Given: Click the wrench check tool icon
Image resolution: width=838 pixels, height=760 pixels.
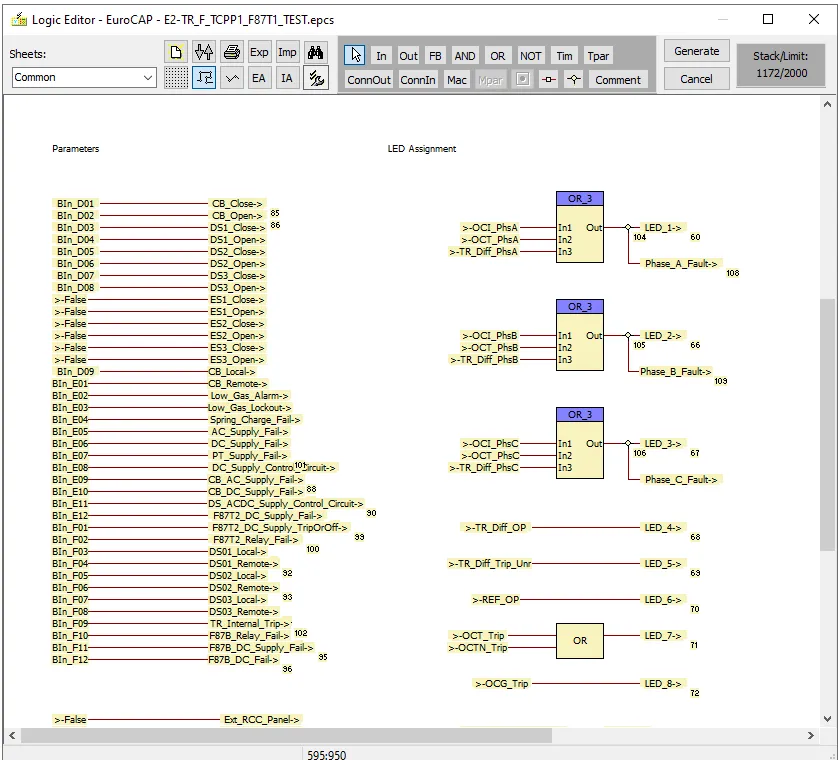Looking at the screenshot, I should click(x=315, y=78).
